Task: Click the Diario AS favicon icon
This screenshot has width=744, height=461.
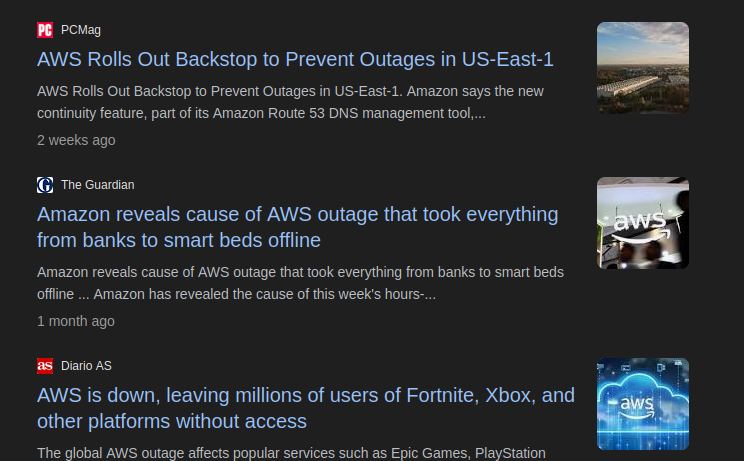Action: 45,366
